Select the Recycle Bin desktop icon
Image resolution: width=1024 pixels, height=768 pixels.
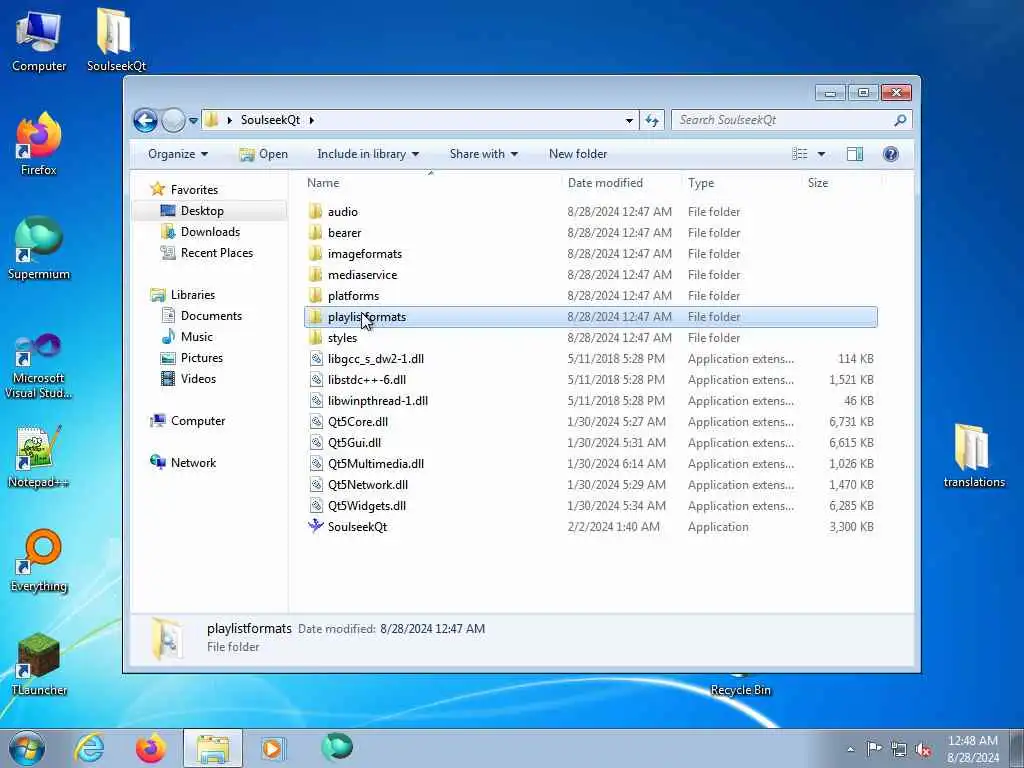[x=740, y=686]
